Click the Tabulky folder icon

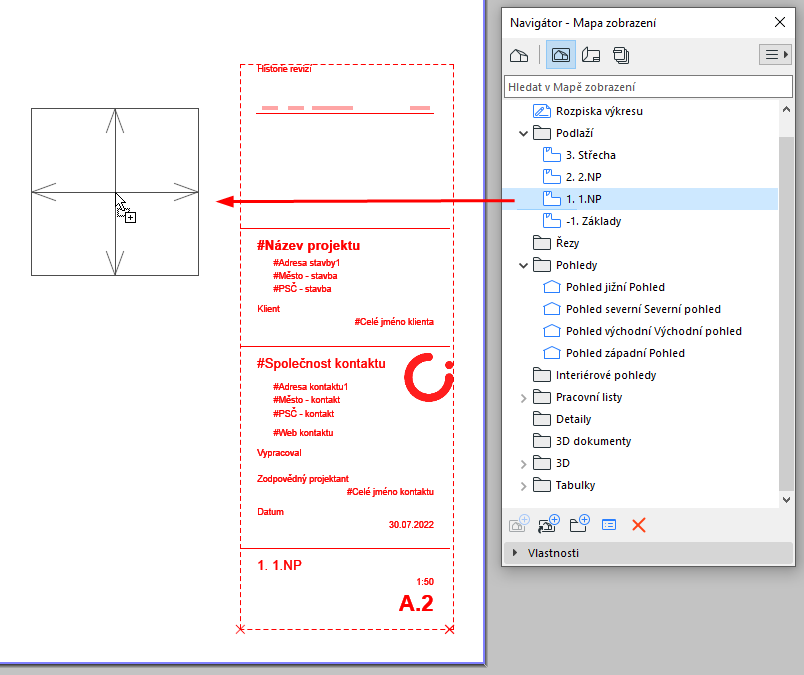click(x=542, y=485)
